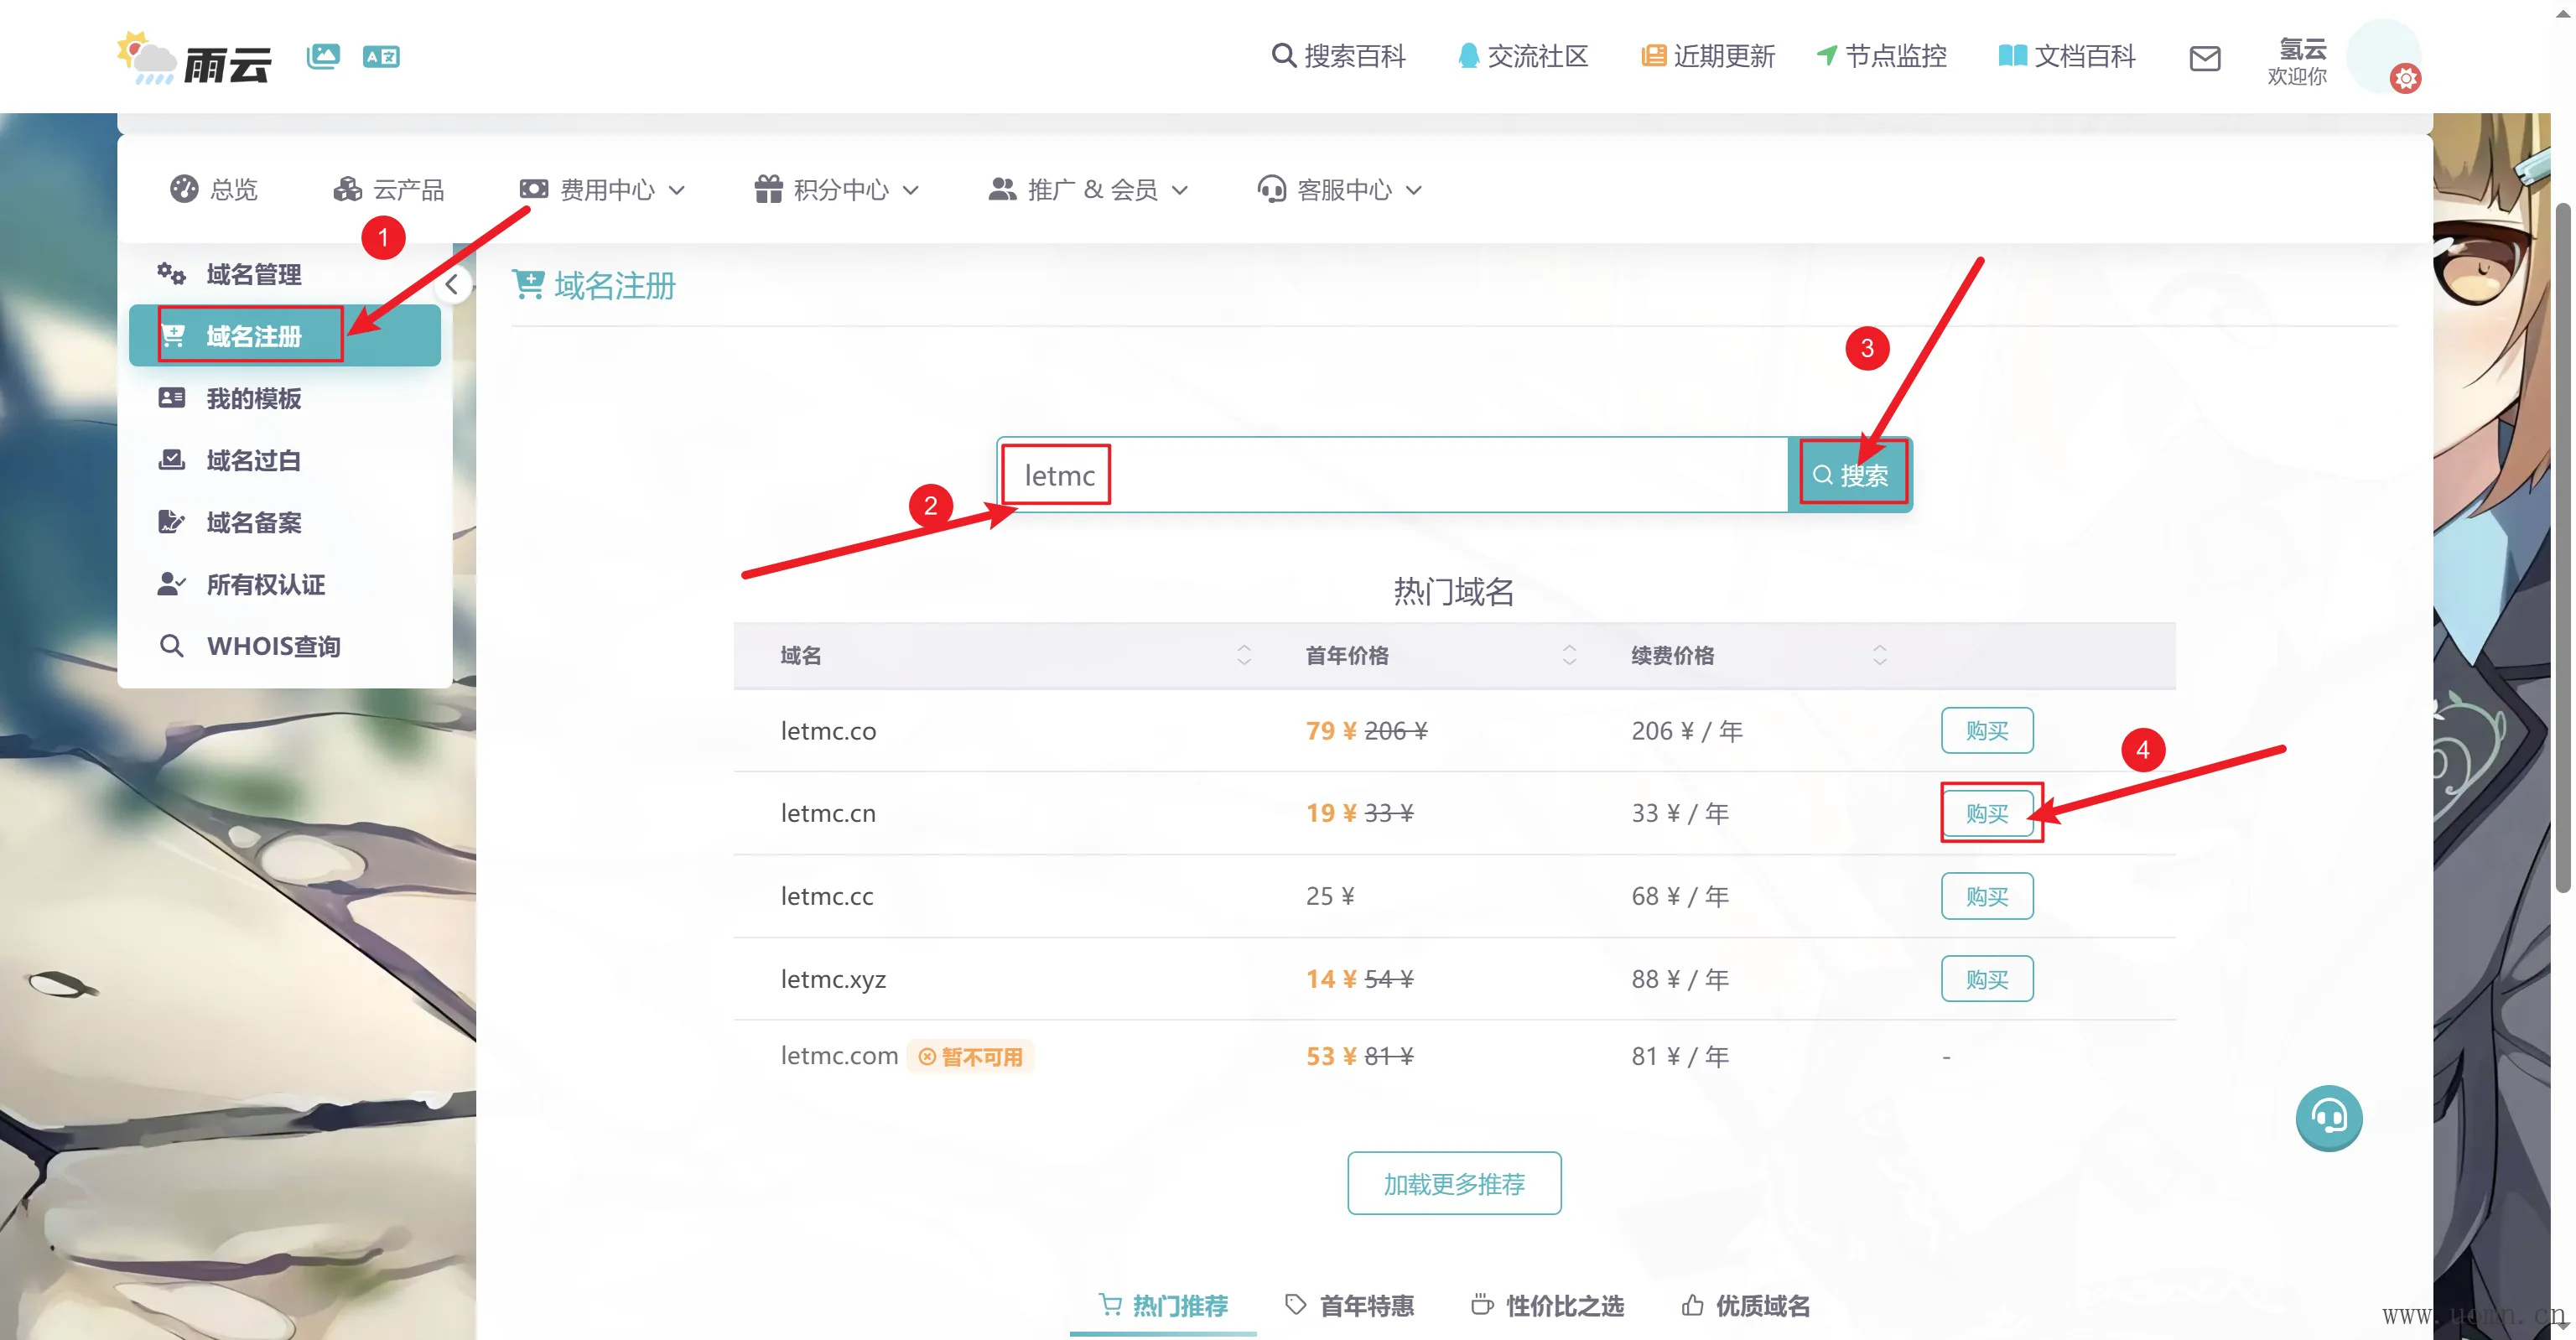
Task: Sort the table by 首年价格 column
Action: tap(1569, 655)
